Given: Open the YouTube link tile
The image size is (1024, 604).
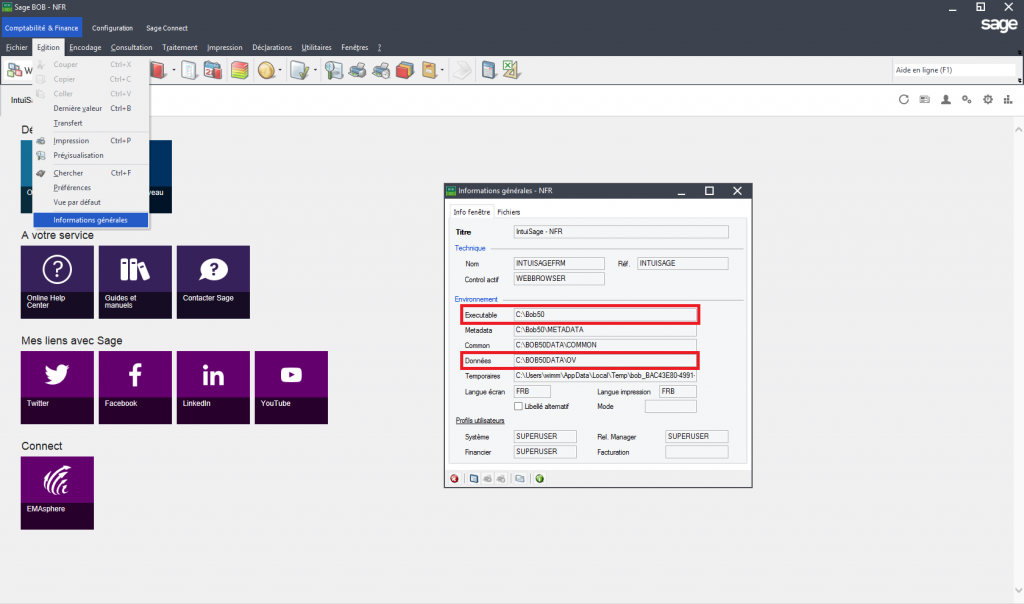Looking at the screenshot, I should pos(291,387).
